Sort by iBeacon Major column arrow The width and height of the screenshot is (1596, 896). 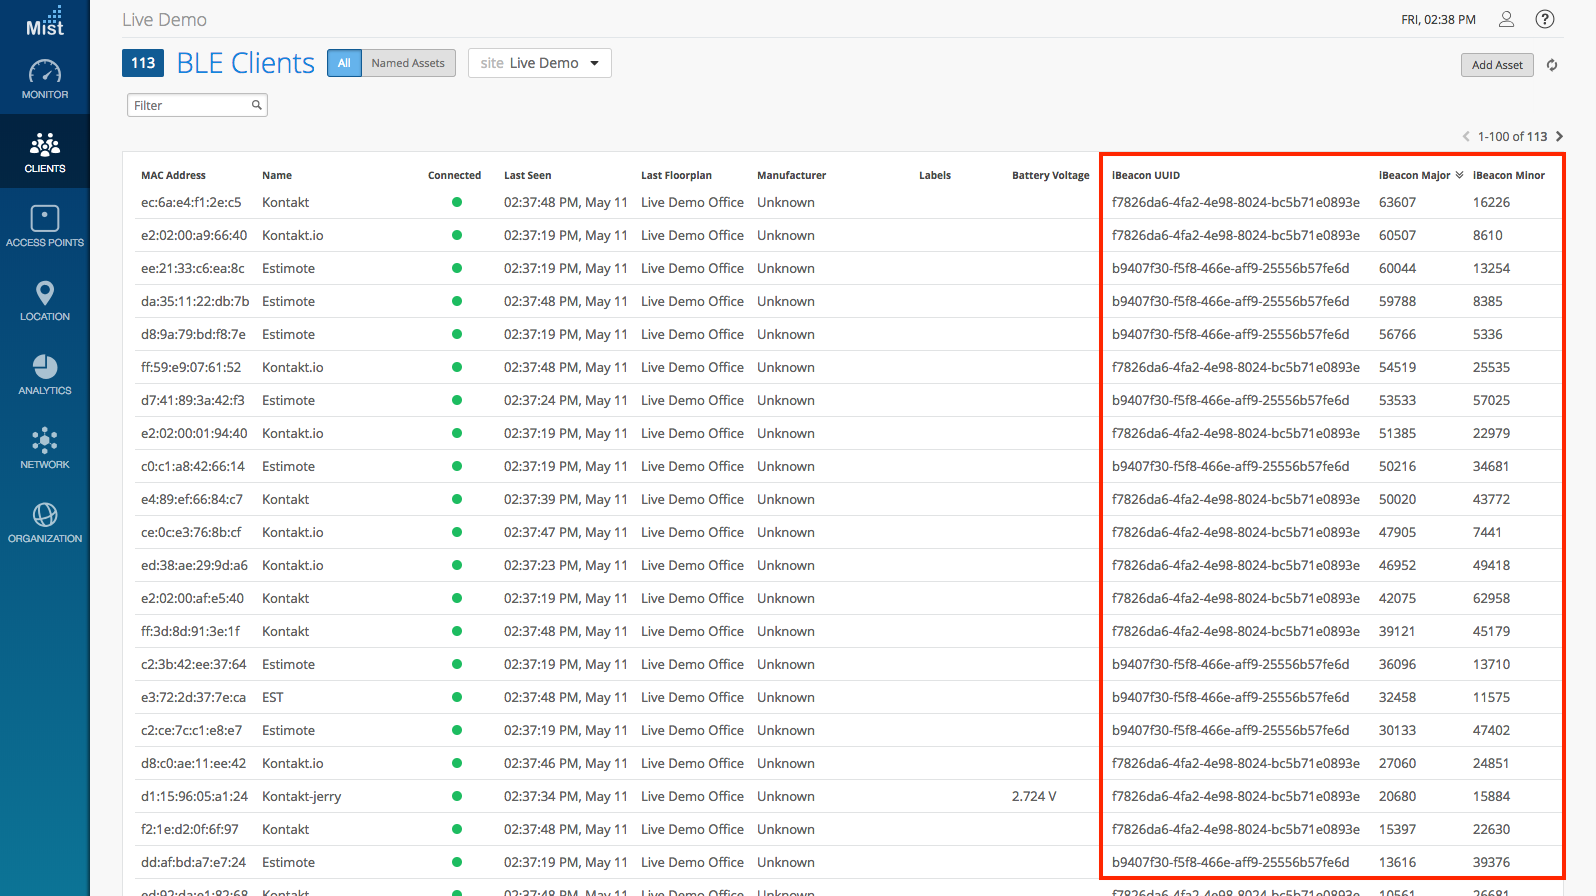pyautogui.click(x=1460, y=175)
